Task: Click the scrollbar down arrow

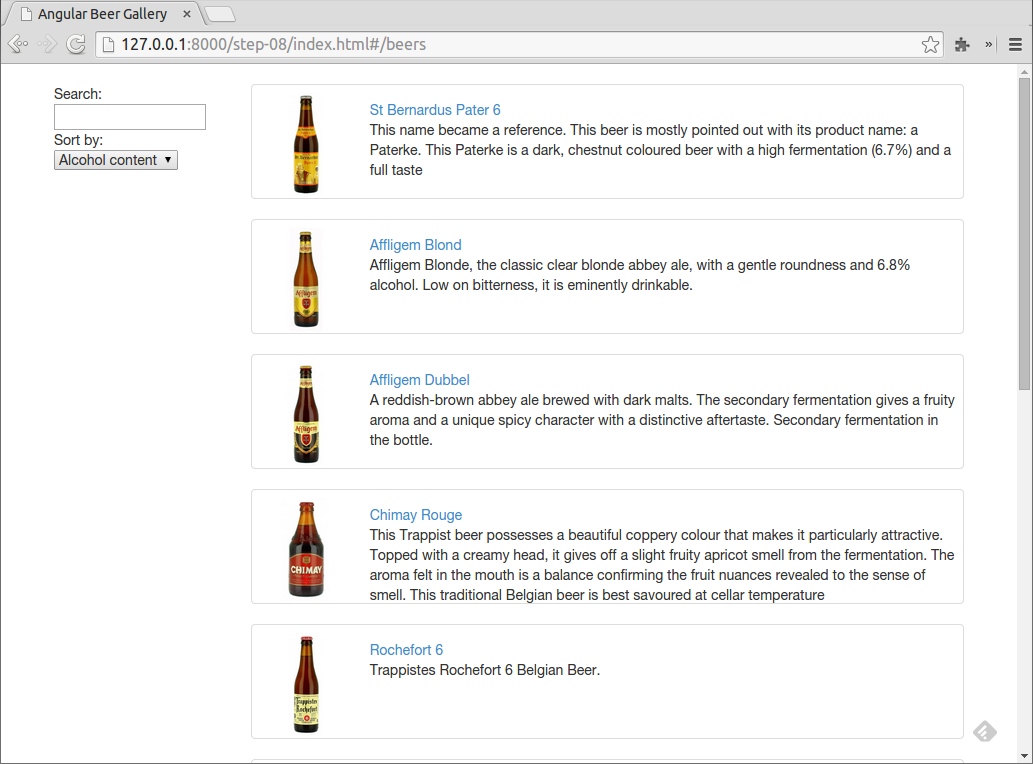Action: click(x=1024, y=756)
